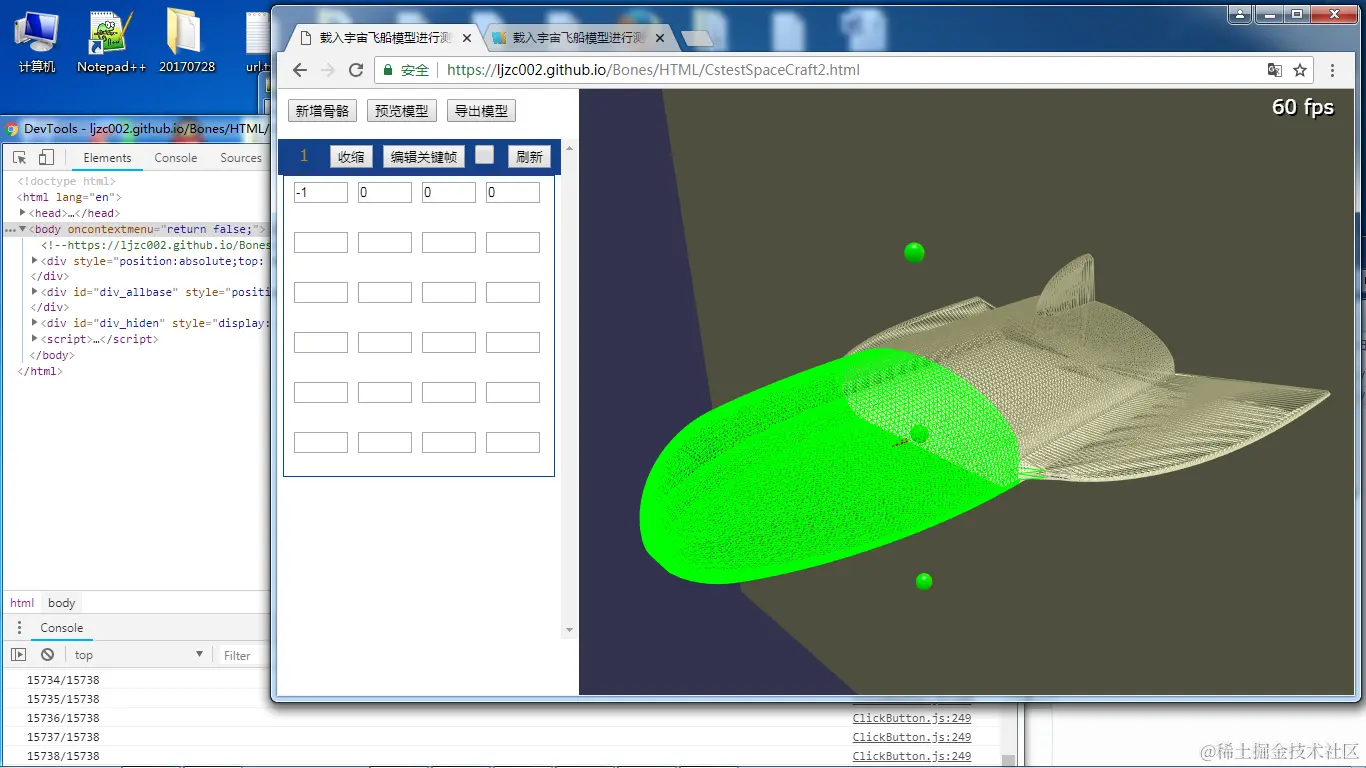This screenshot has width=1366, height=768.
Task: Click the green sphere at the spacecraft center
Action: (x=919, y=433)
